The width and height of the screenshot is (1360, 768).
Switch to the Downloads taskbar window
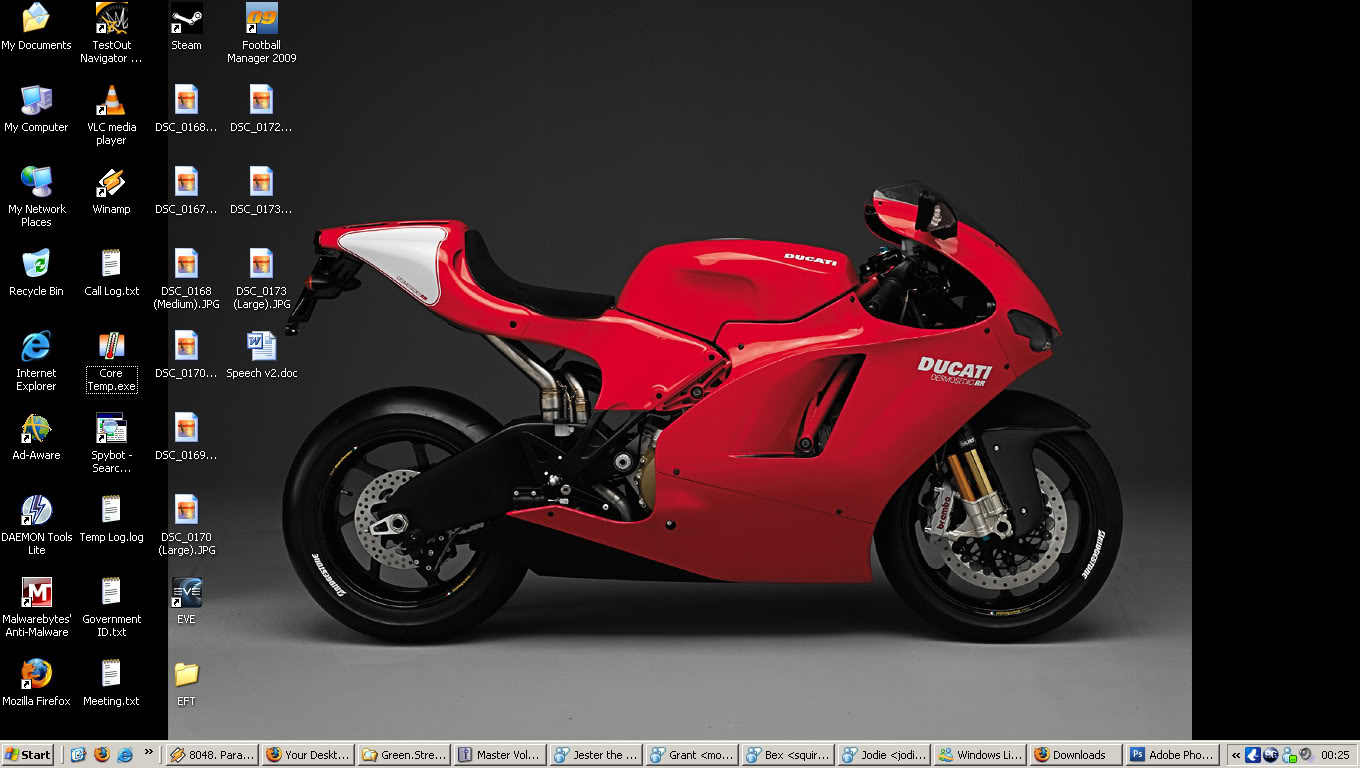point(1074,754)
